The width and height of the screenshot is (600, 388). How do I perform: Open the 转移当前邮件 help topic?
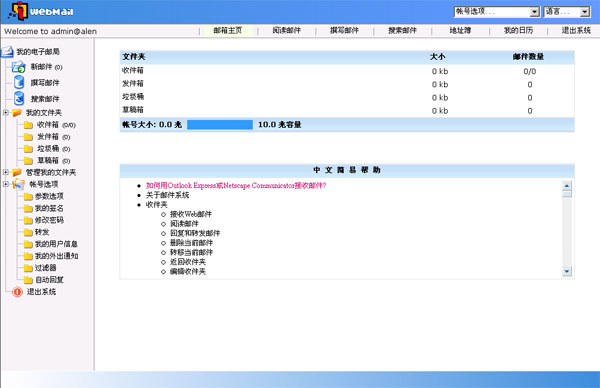[191, 252]
